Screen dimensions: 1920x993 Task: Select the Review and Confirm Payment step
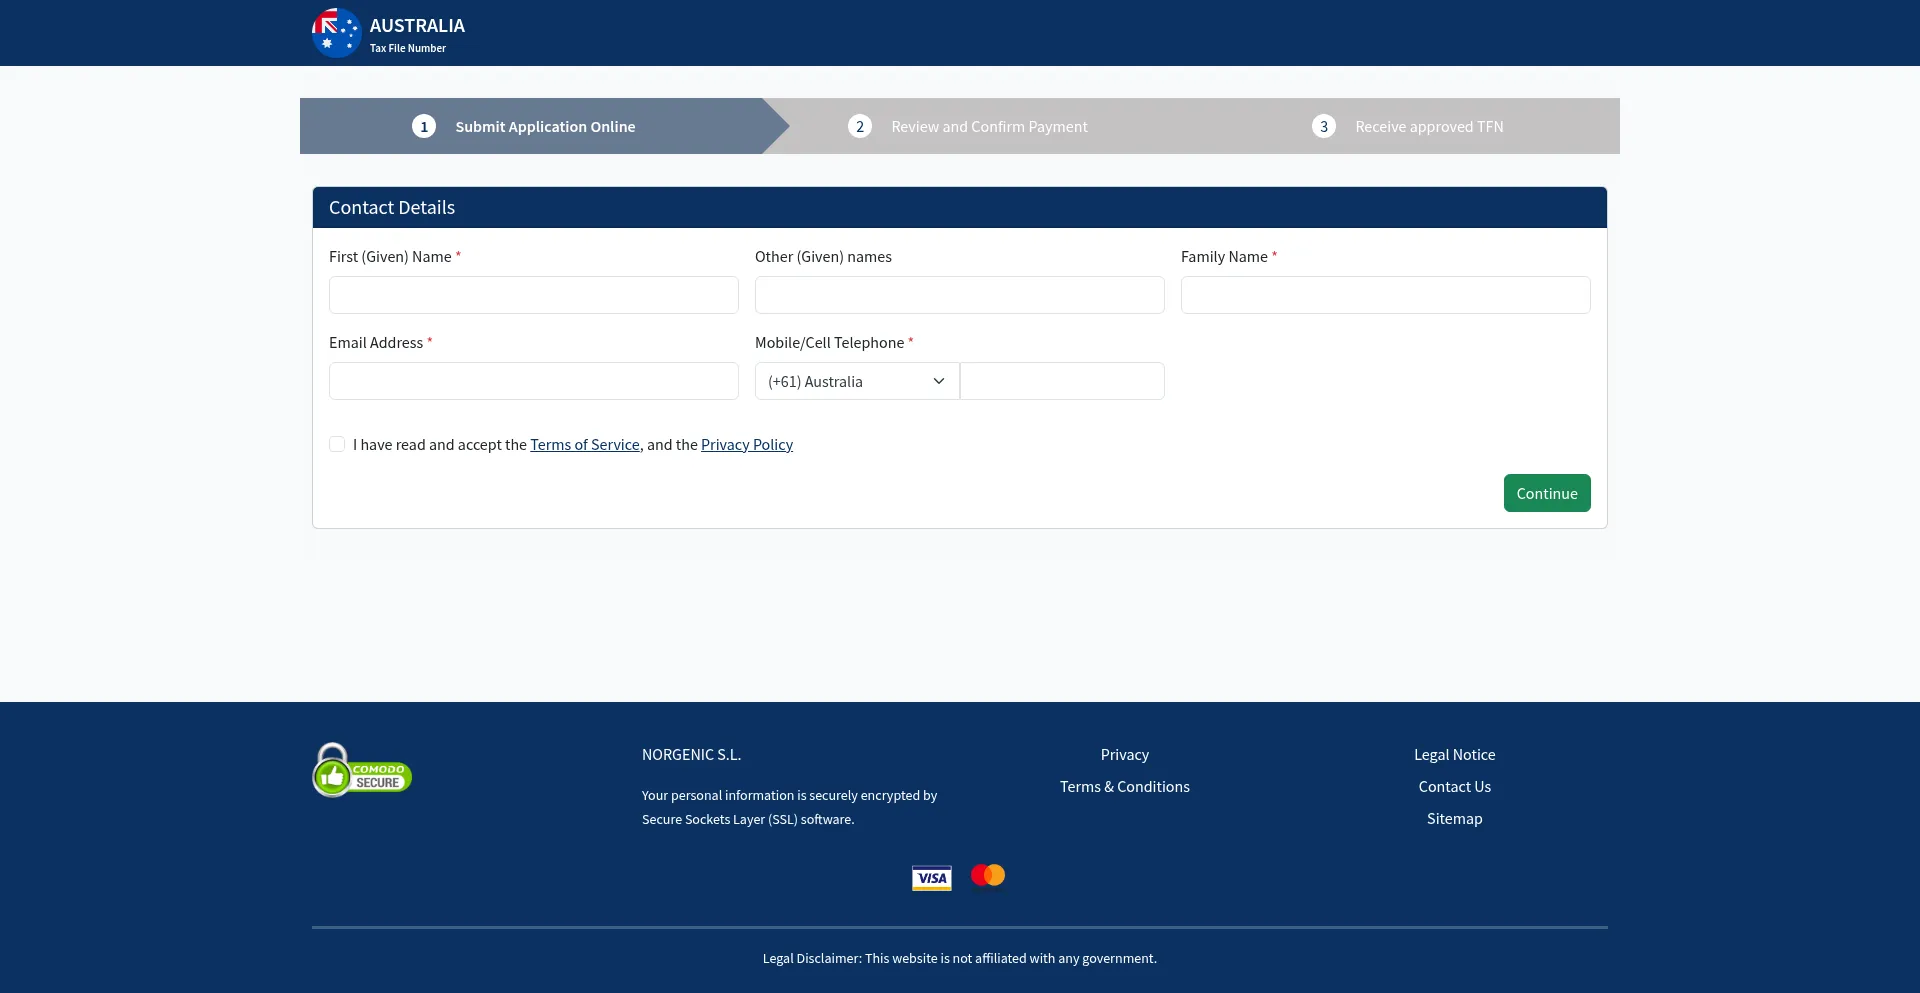[988, 127]
